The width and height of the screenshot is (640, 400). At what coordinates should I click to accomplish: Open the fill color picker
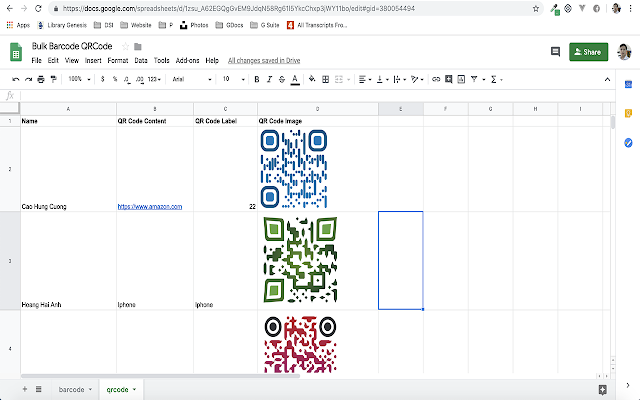(312, 79)
